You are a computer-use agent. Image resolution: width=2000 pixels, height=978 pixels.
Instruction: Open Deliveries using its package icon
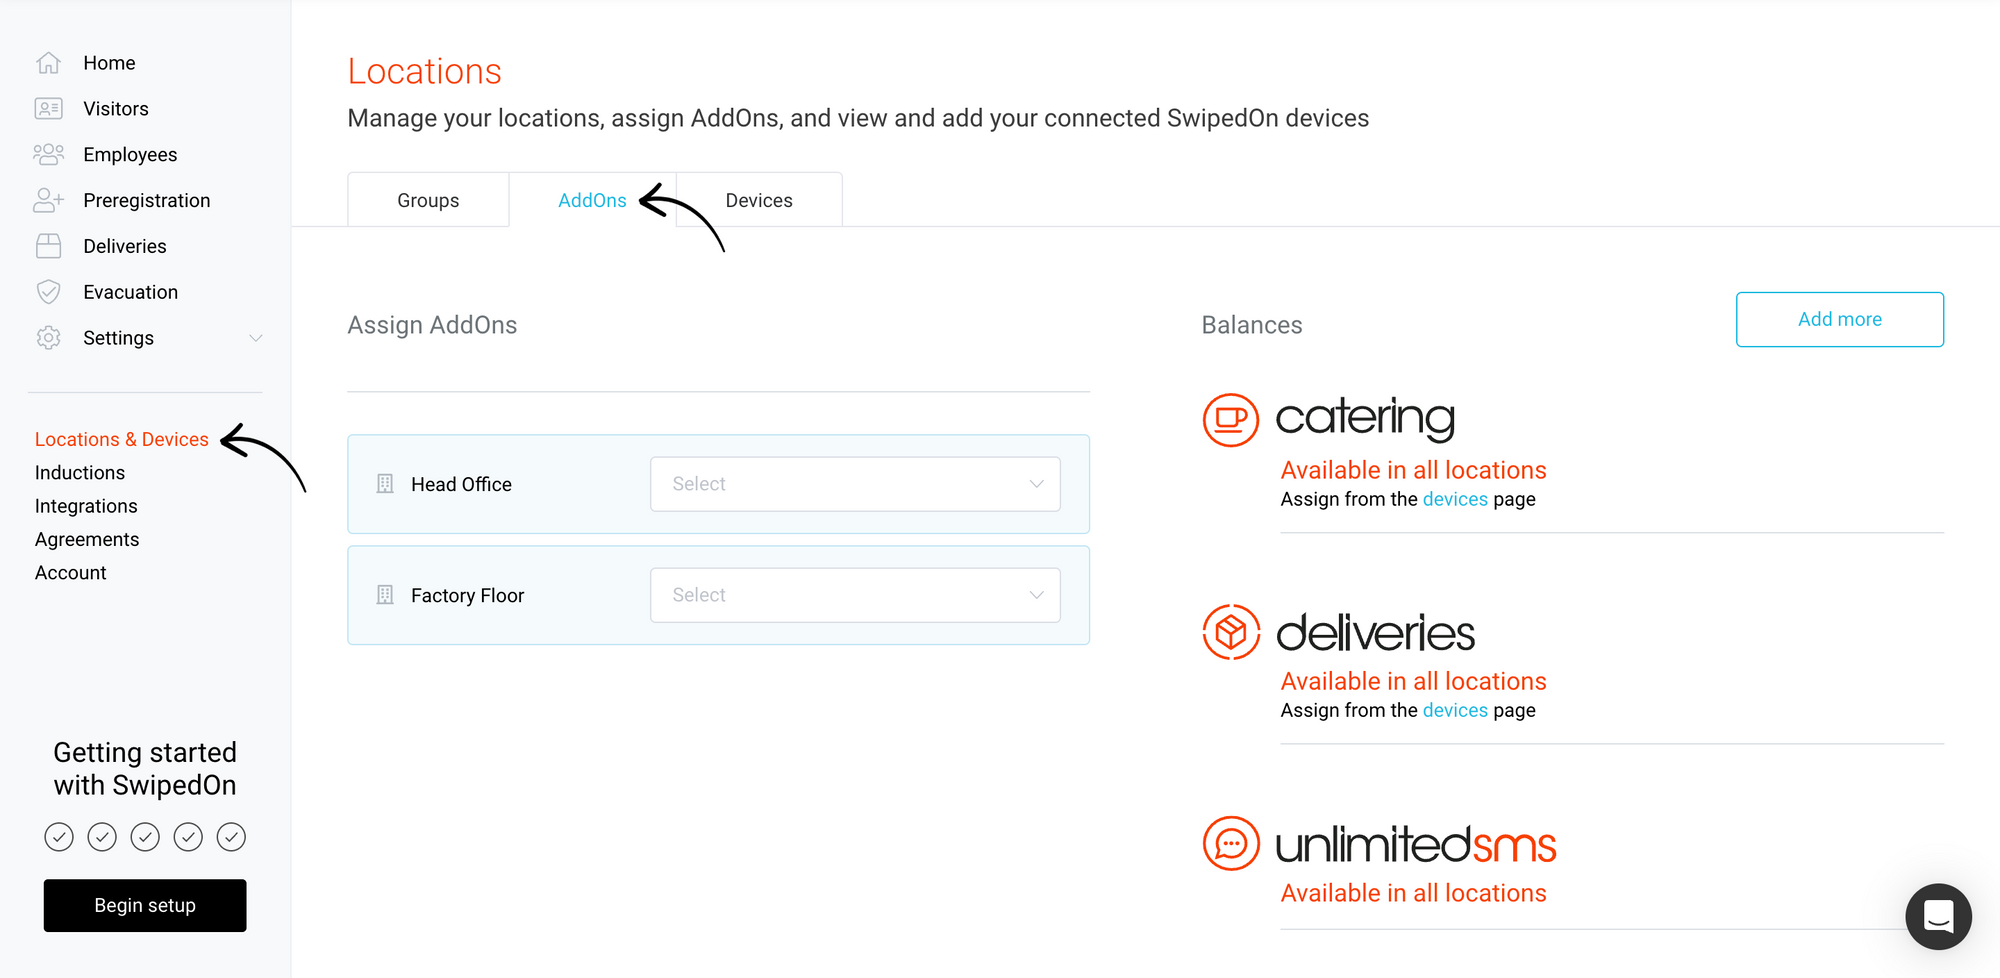pos(48,245)
